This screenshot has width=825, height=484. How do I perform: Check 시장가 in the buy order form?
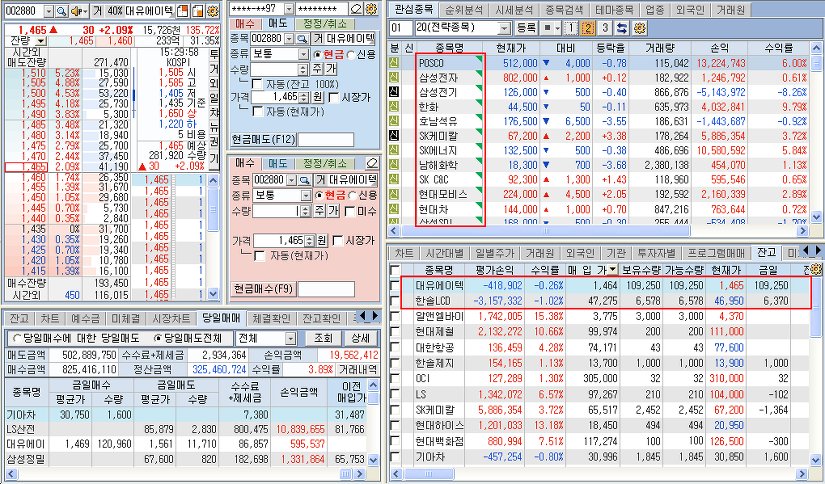tap(338, 240)
